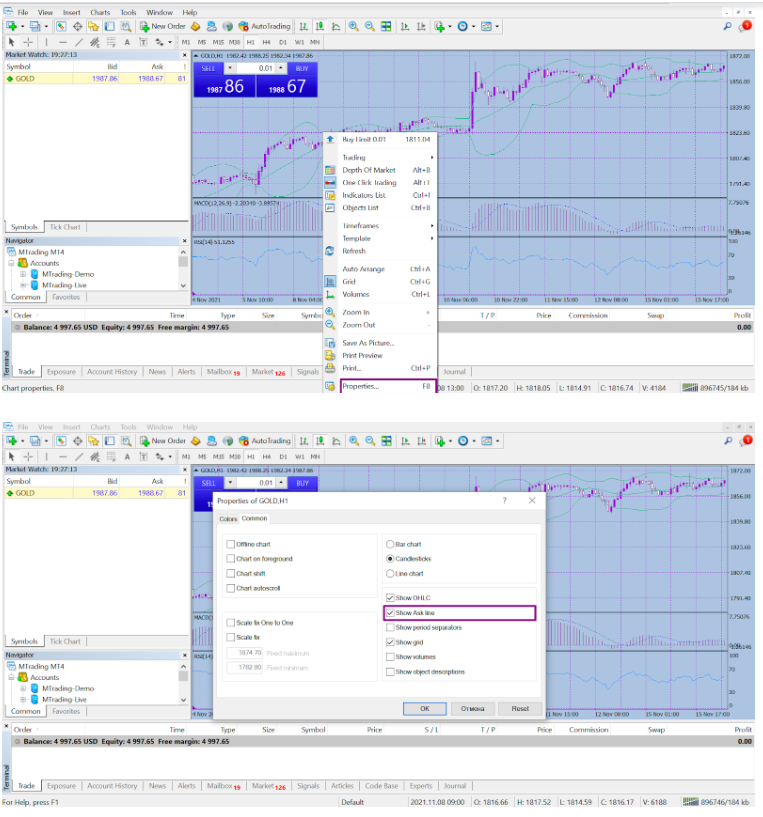Click lower Navigator vertical scrollbar
Screen dimensions: 763x817
(183, 683)
